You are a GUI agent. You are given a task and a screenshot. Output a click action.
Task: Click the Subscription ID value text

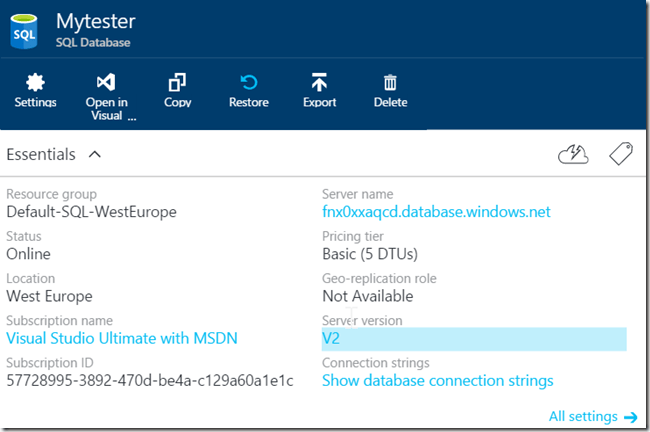coord(150,380)
